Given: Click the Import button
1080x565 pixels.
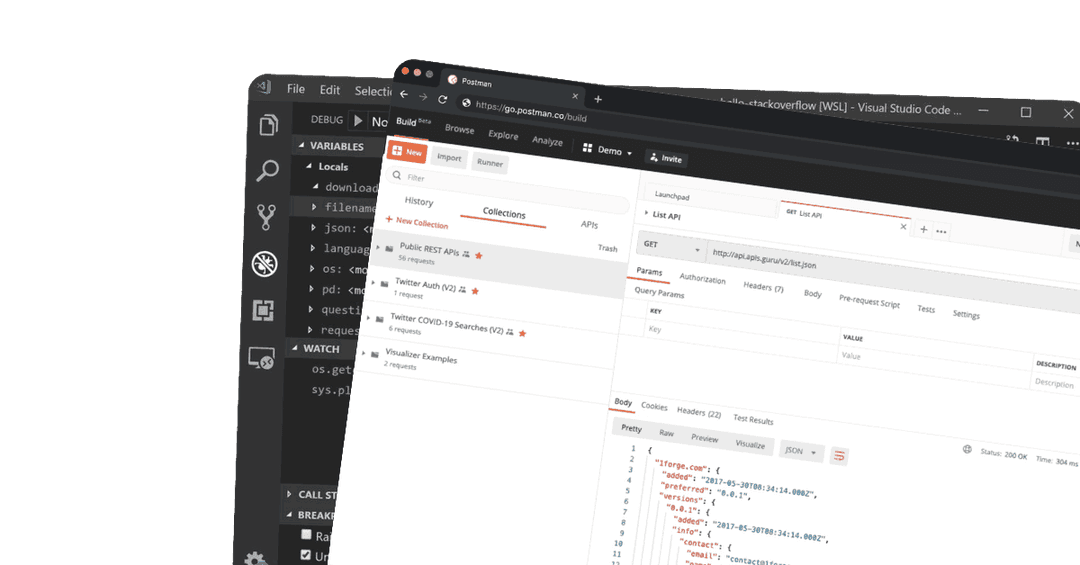Looking at the screenshot, I should click(449, 158).
